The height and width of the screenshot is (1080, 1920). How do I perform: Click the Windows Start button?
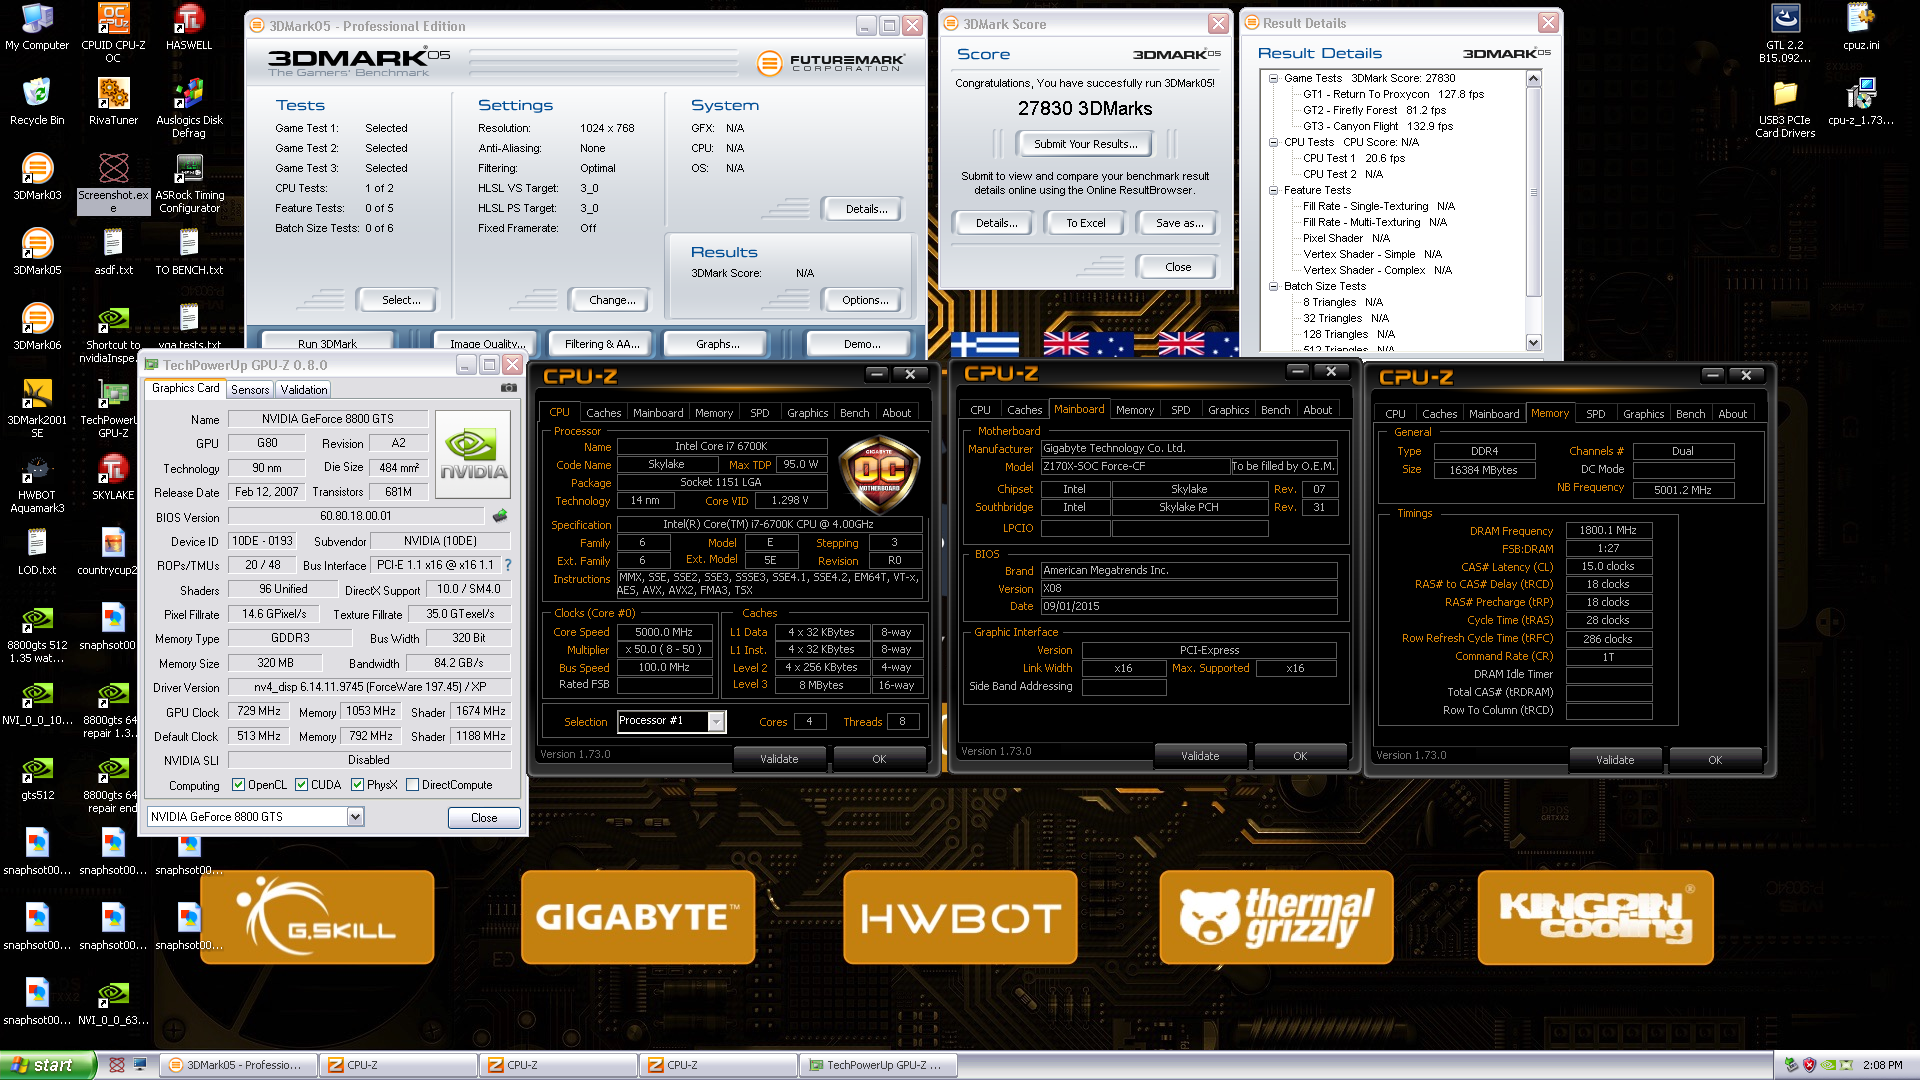(x=48, y=1065)
